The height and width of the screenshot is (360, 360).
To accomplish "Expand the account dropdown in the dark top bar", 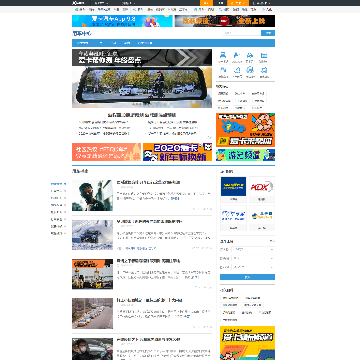I will (261, 3).
